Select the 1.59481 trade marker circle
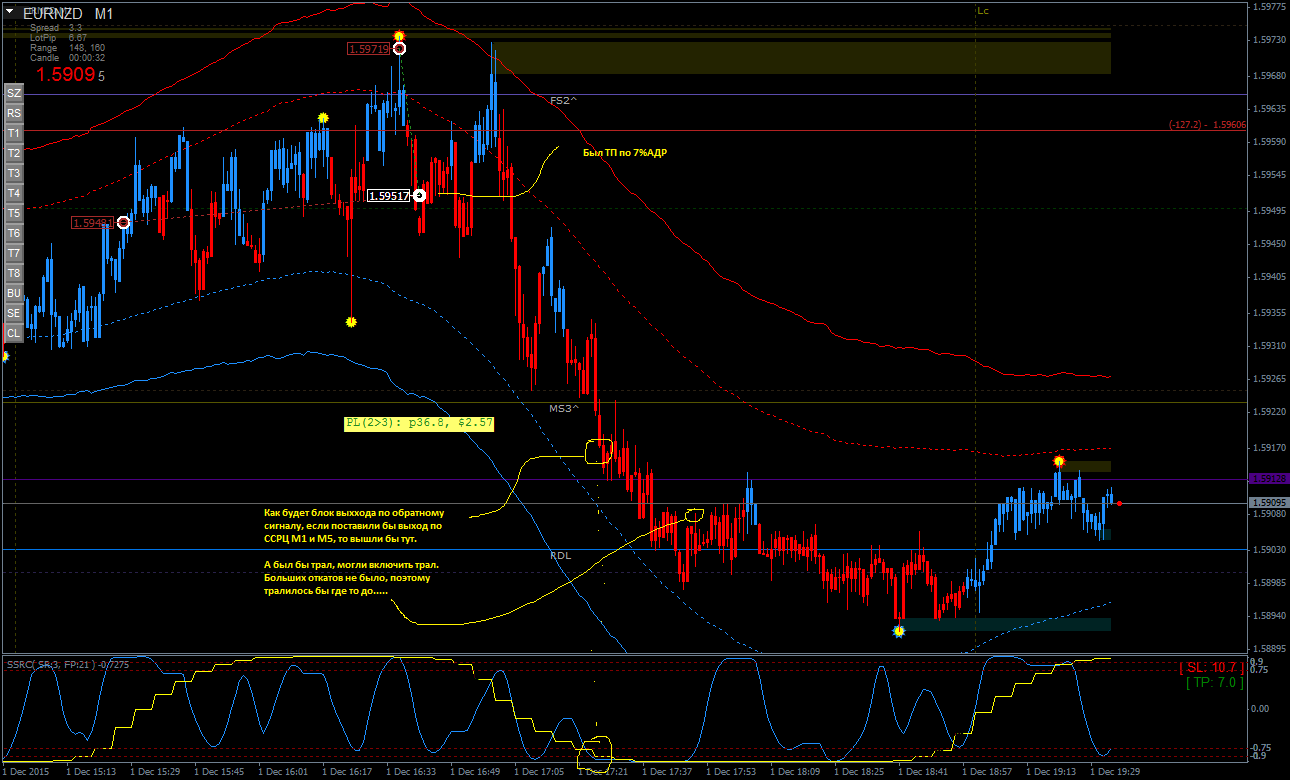This screenshot has width=1290, height=780. (x=123, y=222)
